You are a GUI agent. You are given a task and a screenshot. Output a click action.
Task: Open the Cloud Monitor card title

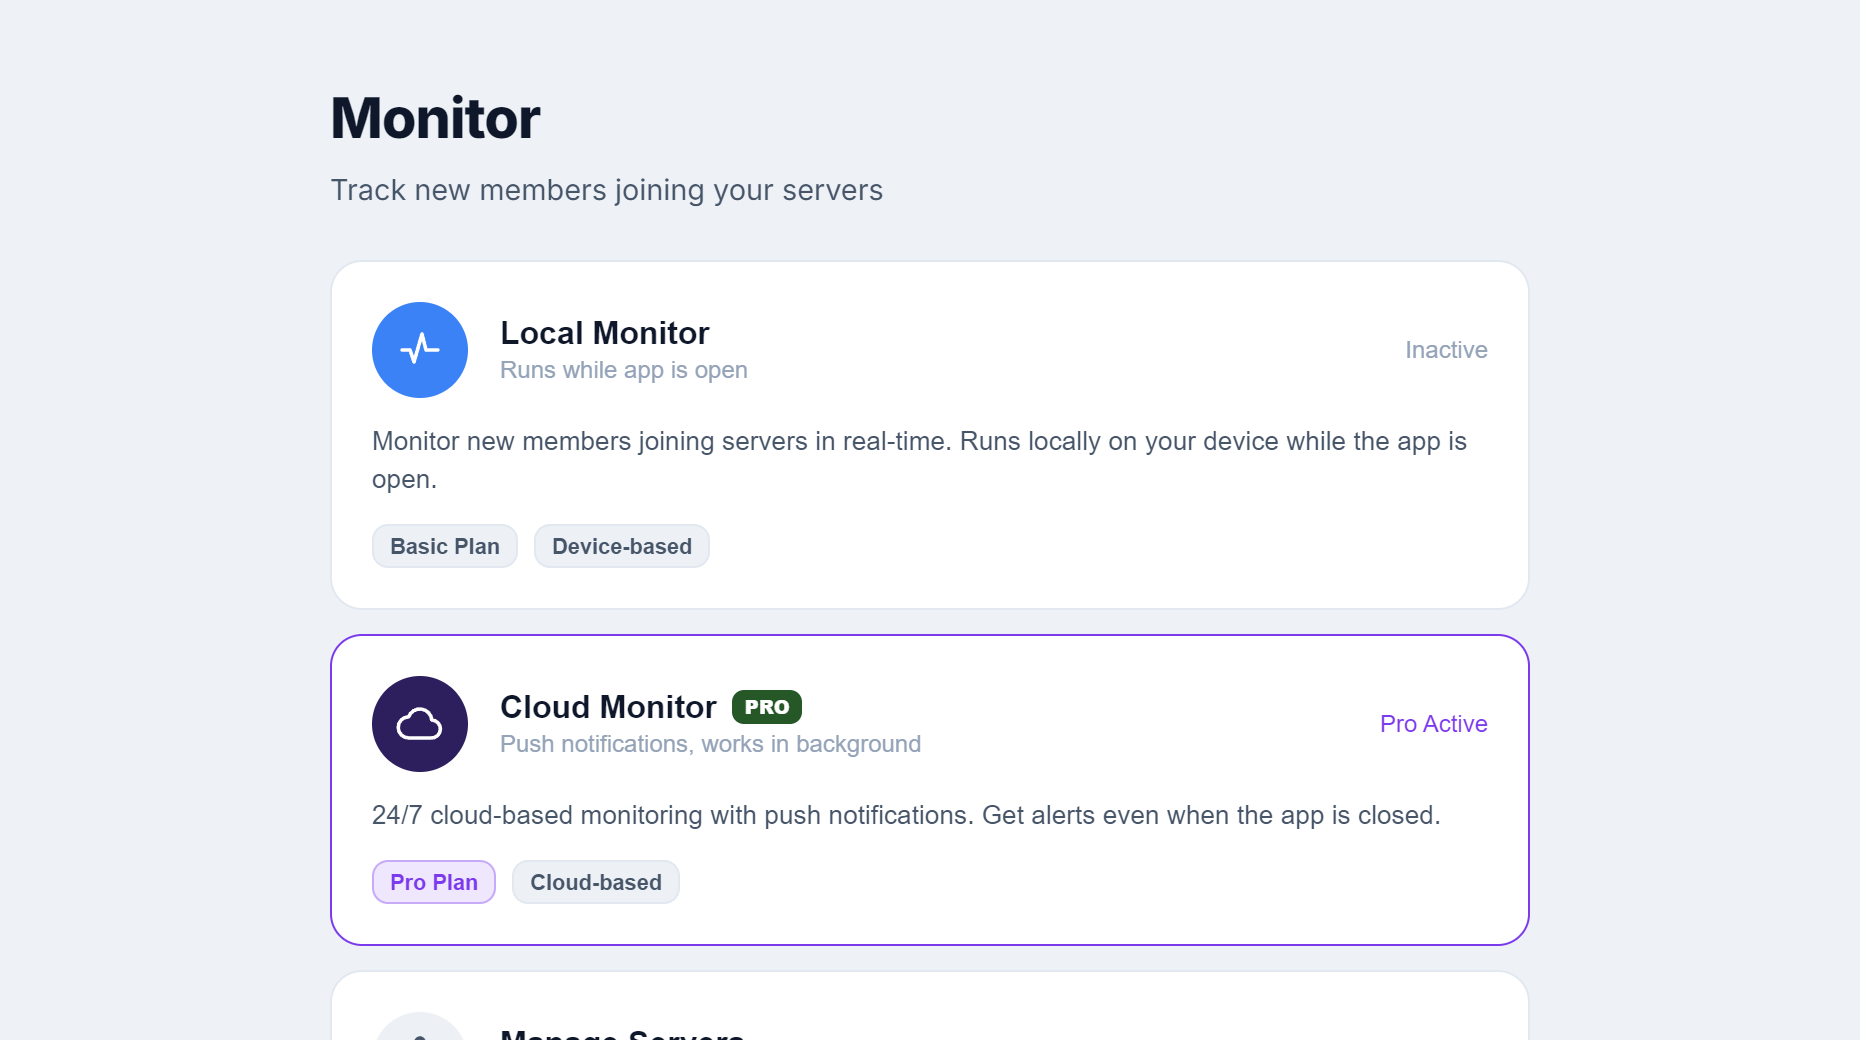tap(608, 707)
